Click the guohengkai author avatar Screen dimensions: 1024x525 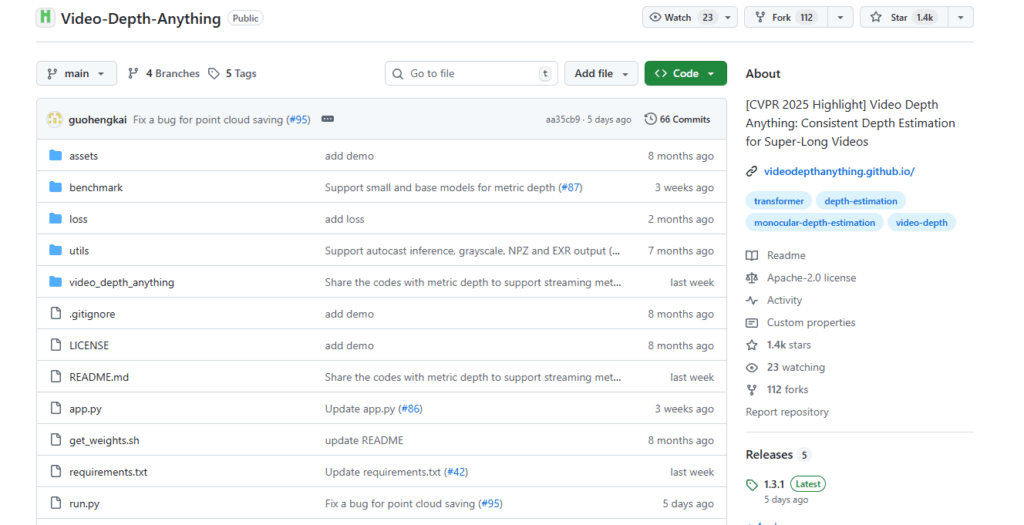[54, 119]
